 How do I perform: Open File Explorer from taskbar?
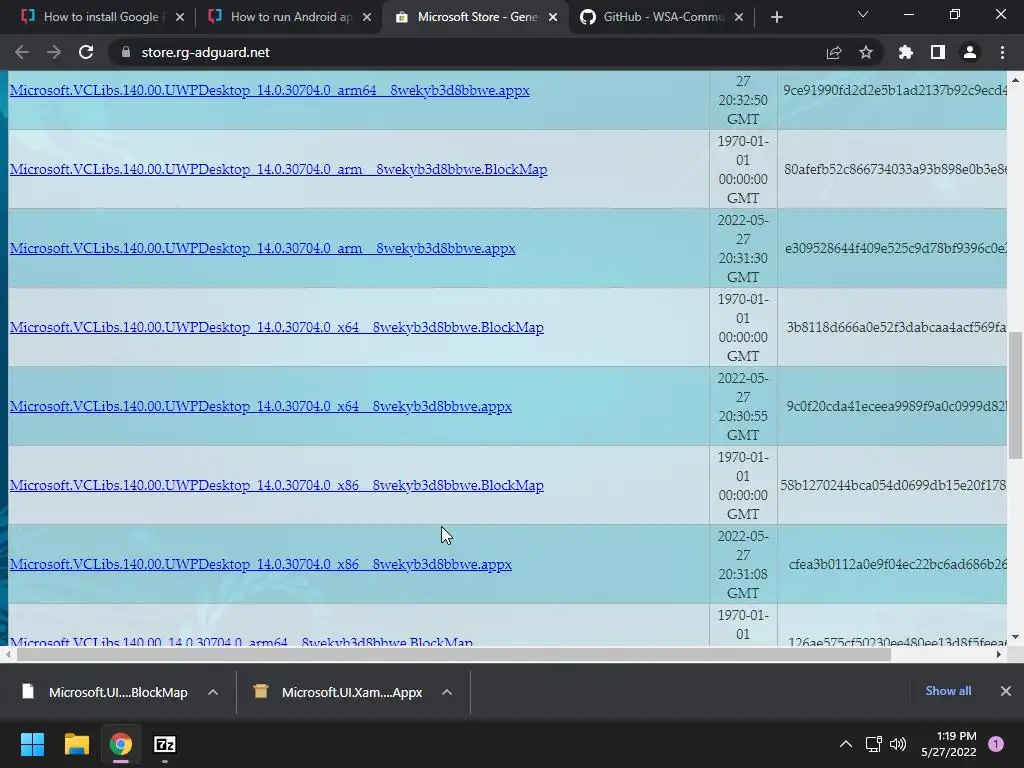pyautogui.click(x=76, y=744)
